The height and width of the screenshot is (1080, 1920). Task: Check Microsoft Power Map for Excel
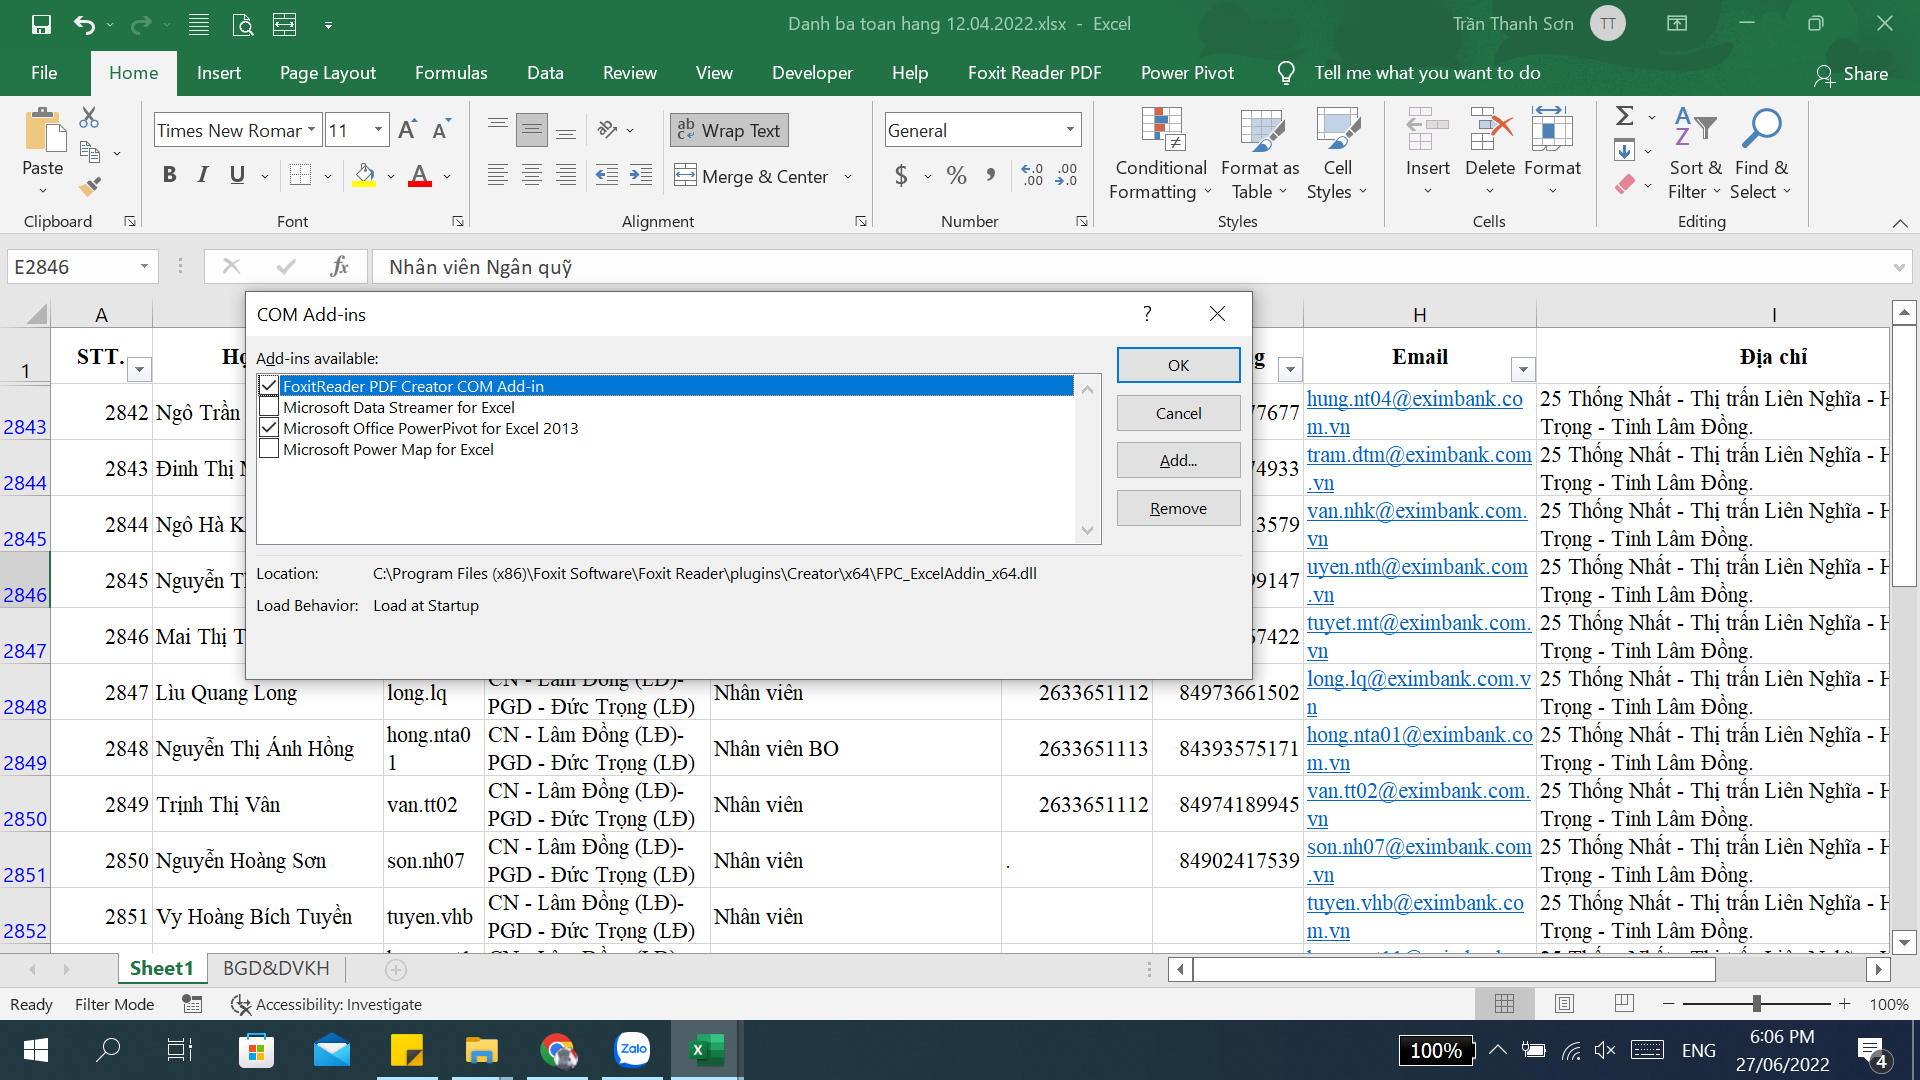pos(268,449)
